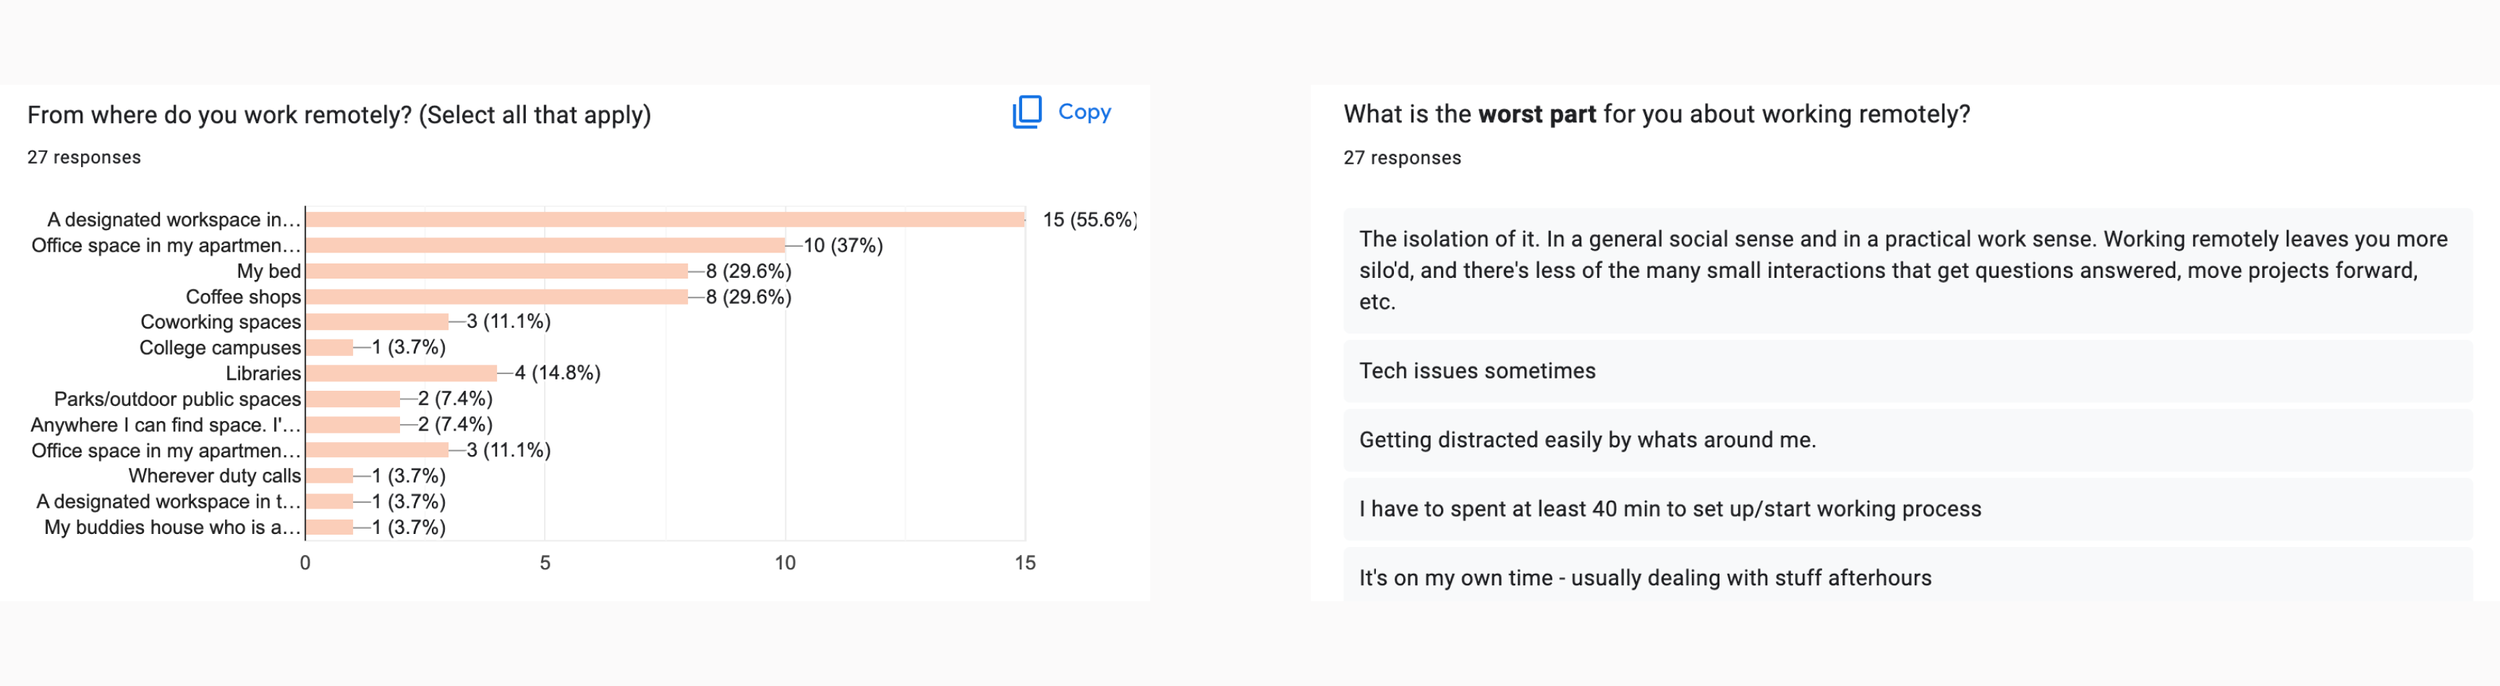The image size is (2500, 686).
Task: Click the "My bed" bar in the chart
Action: coord(496,271)
